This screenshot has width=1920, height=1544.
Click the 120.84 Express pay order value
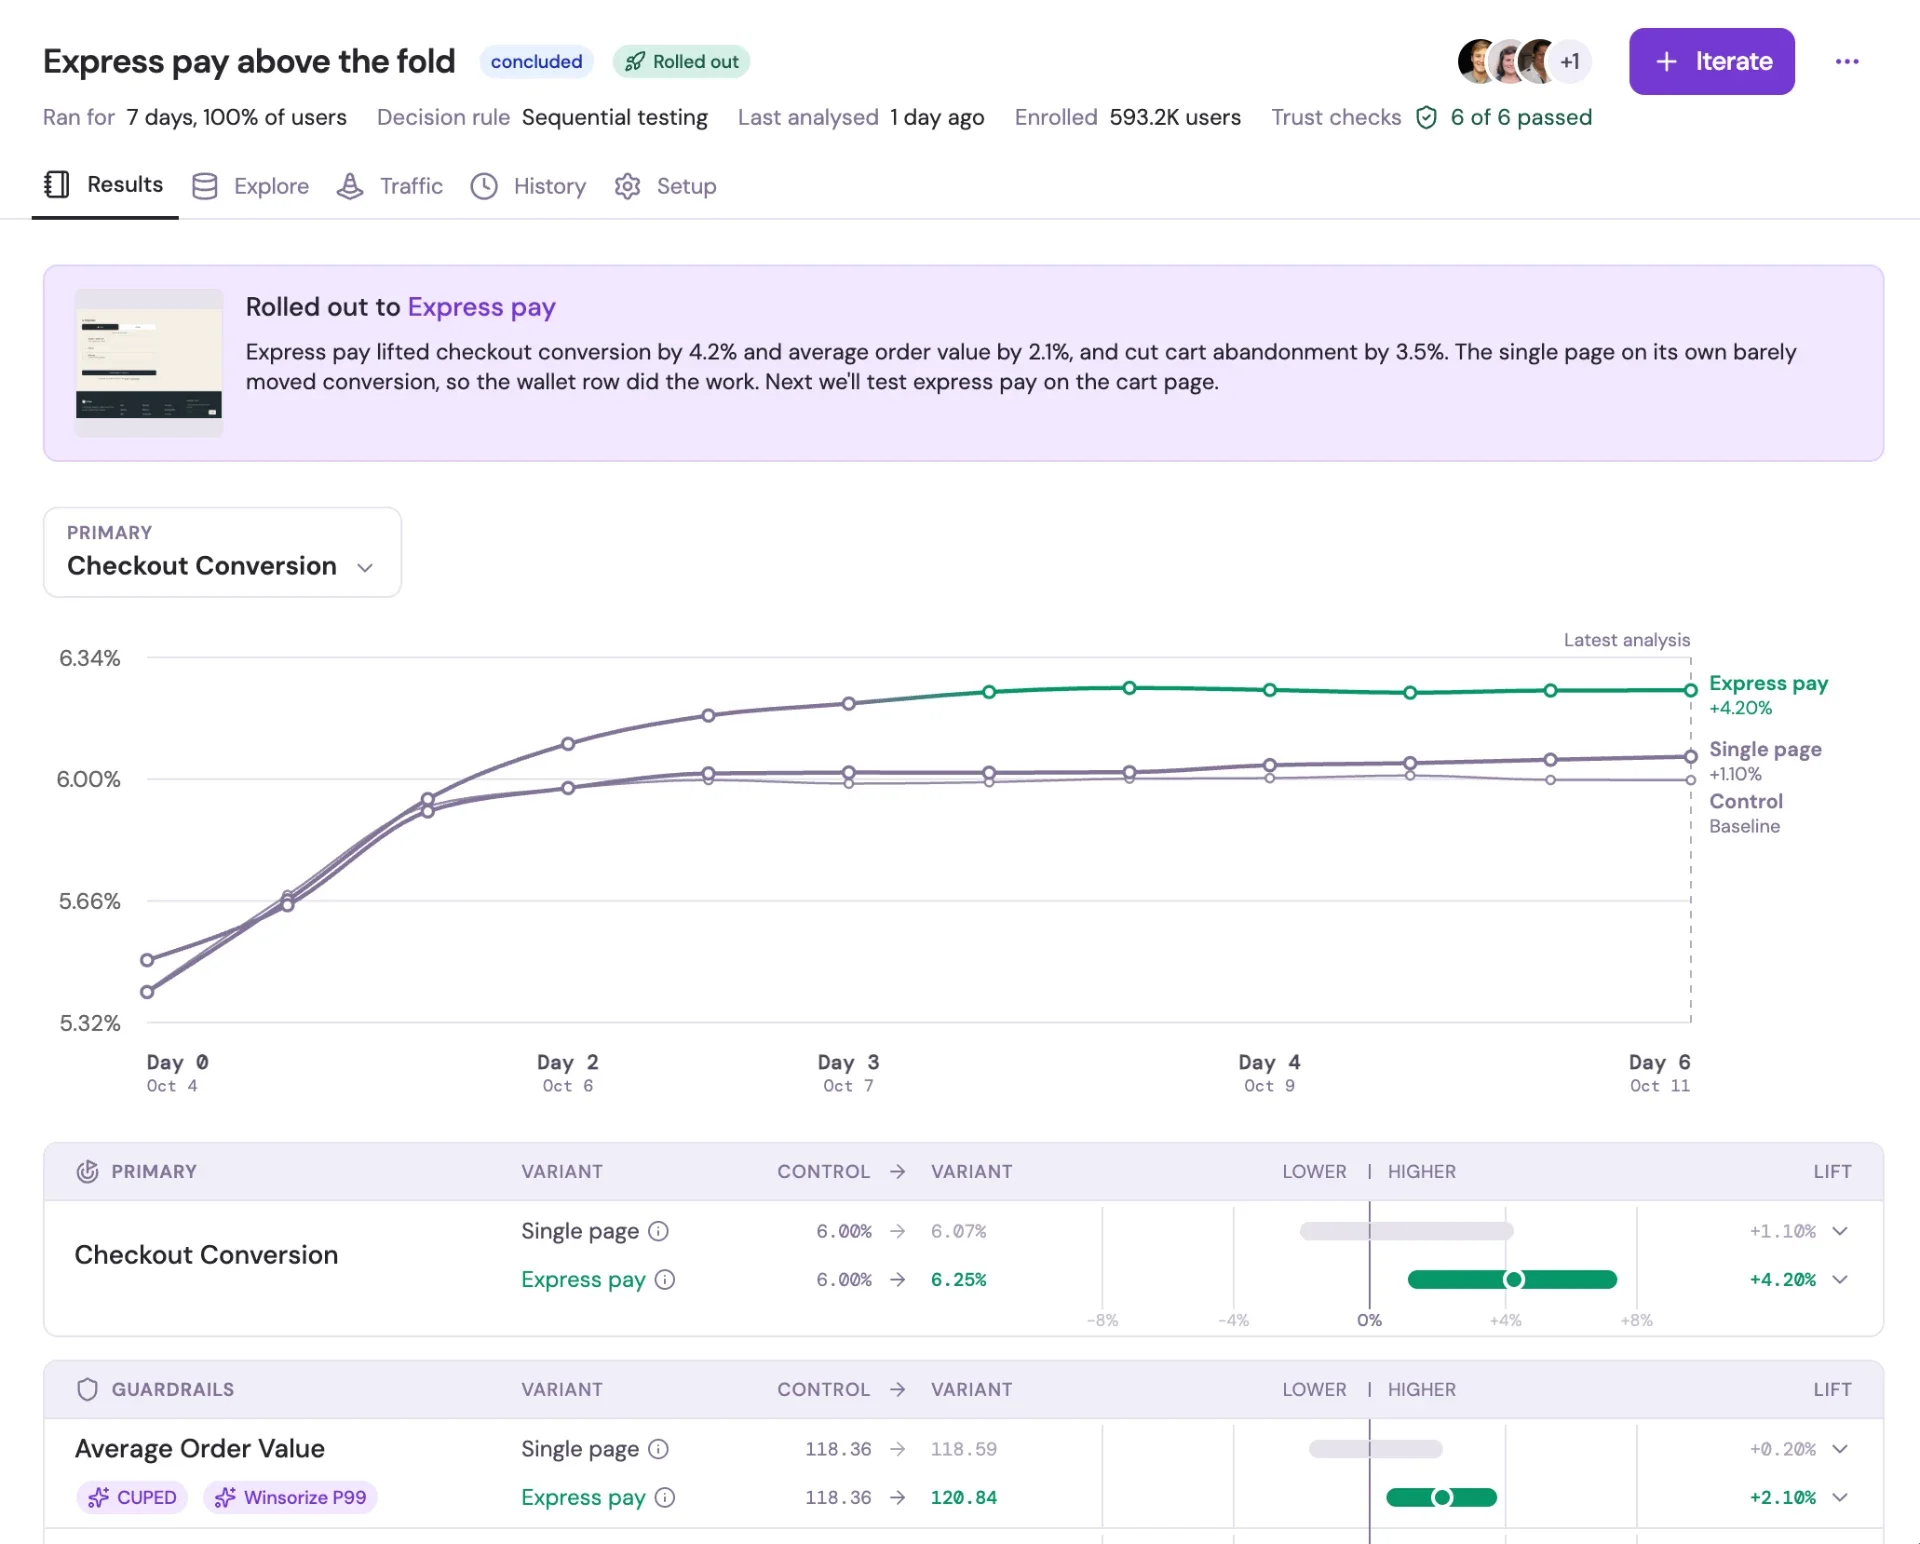pyautogui.click(x=963, y=1498)
